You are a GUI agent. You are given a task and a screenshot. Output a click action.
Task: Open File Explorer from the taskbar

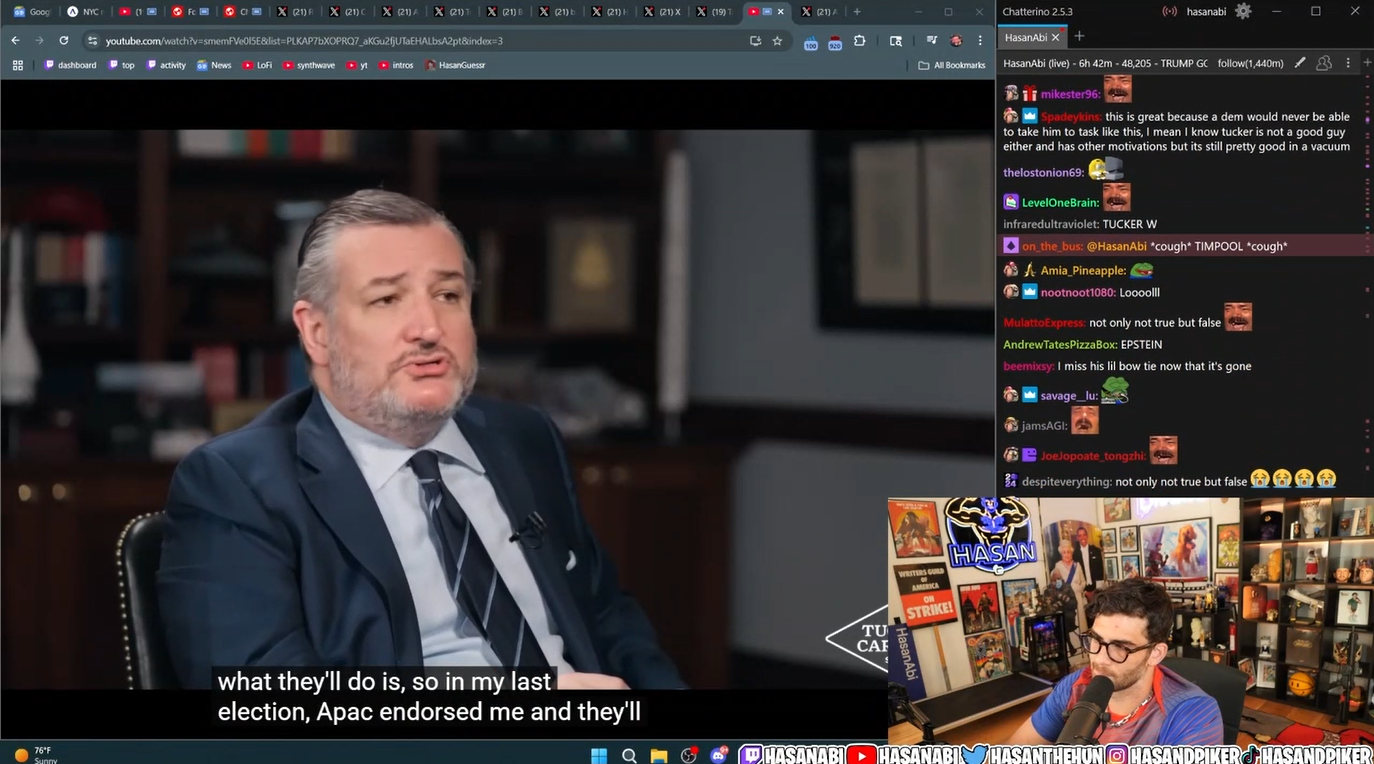tap(658, 755)
